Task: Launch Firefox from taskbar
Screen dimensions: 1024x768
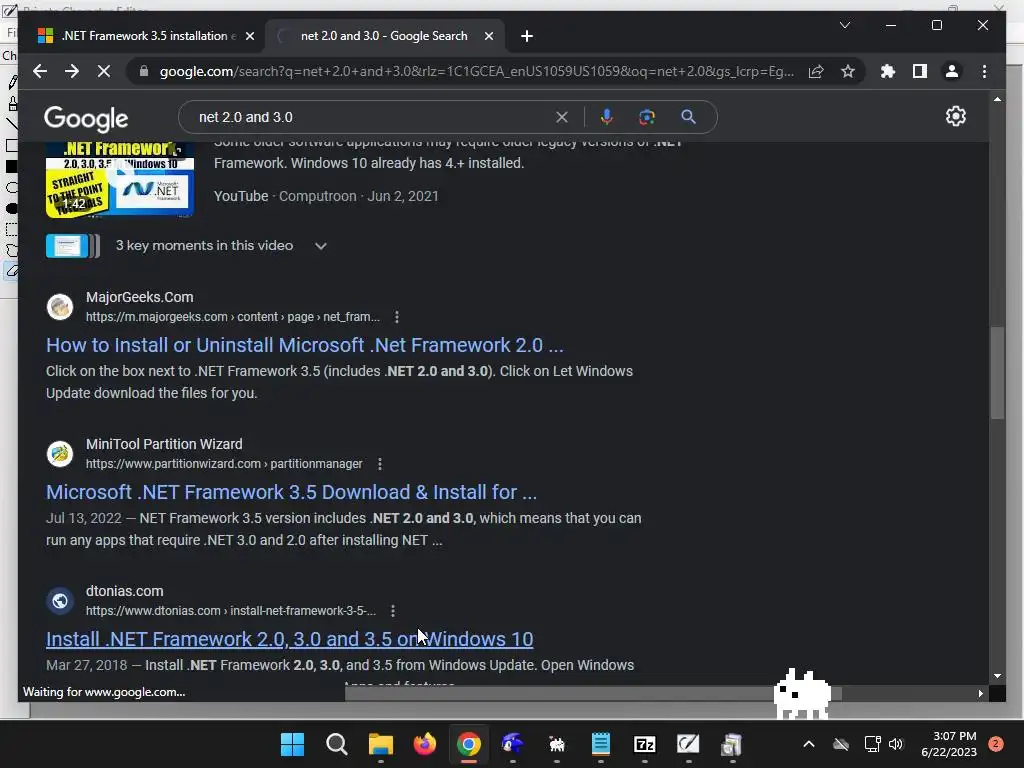Action: [x=424, y=744]
